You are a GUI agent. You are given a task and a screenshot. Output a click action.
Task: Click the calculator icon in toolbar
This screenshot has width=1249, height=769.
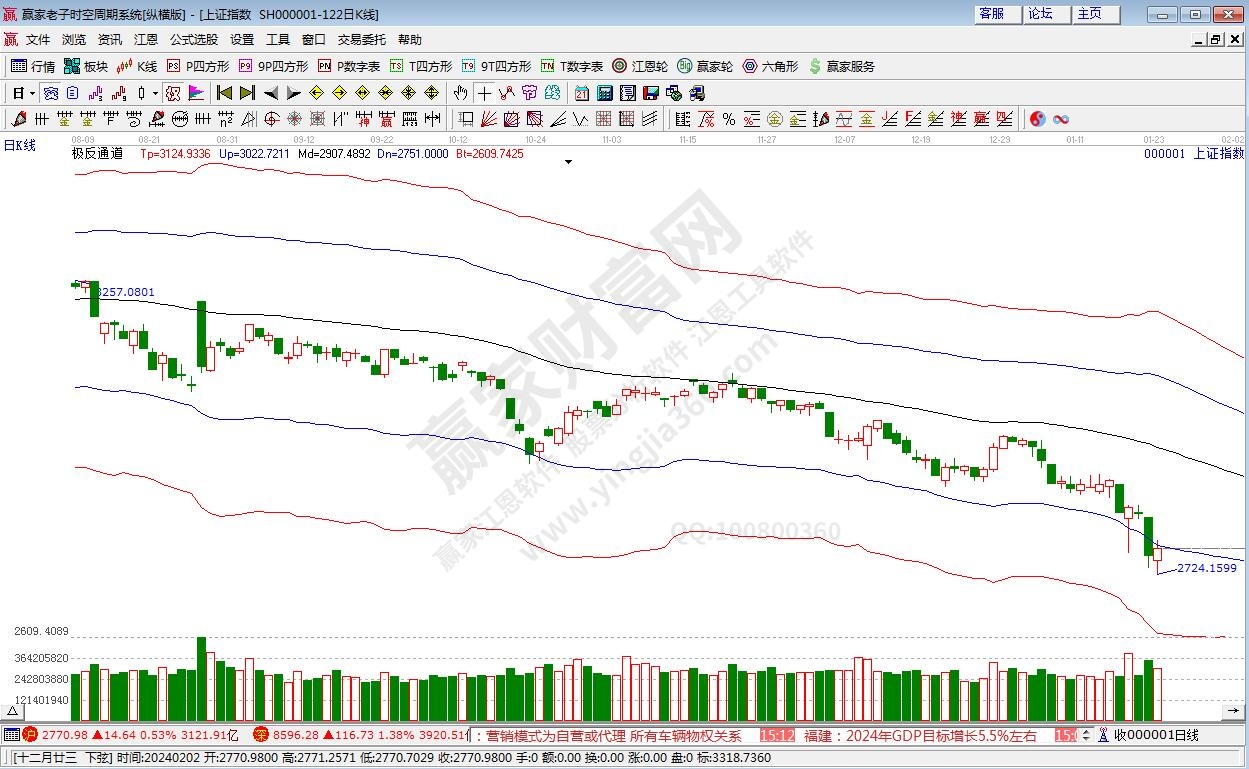[x=605, y=93]
